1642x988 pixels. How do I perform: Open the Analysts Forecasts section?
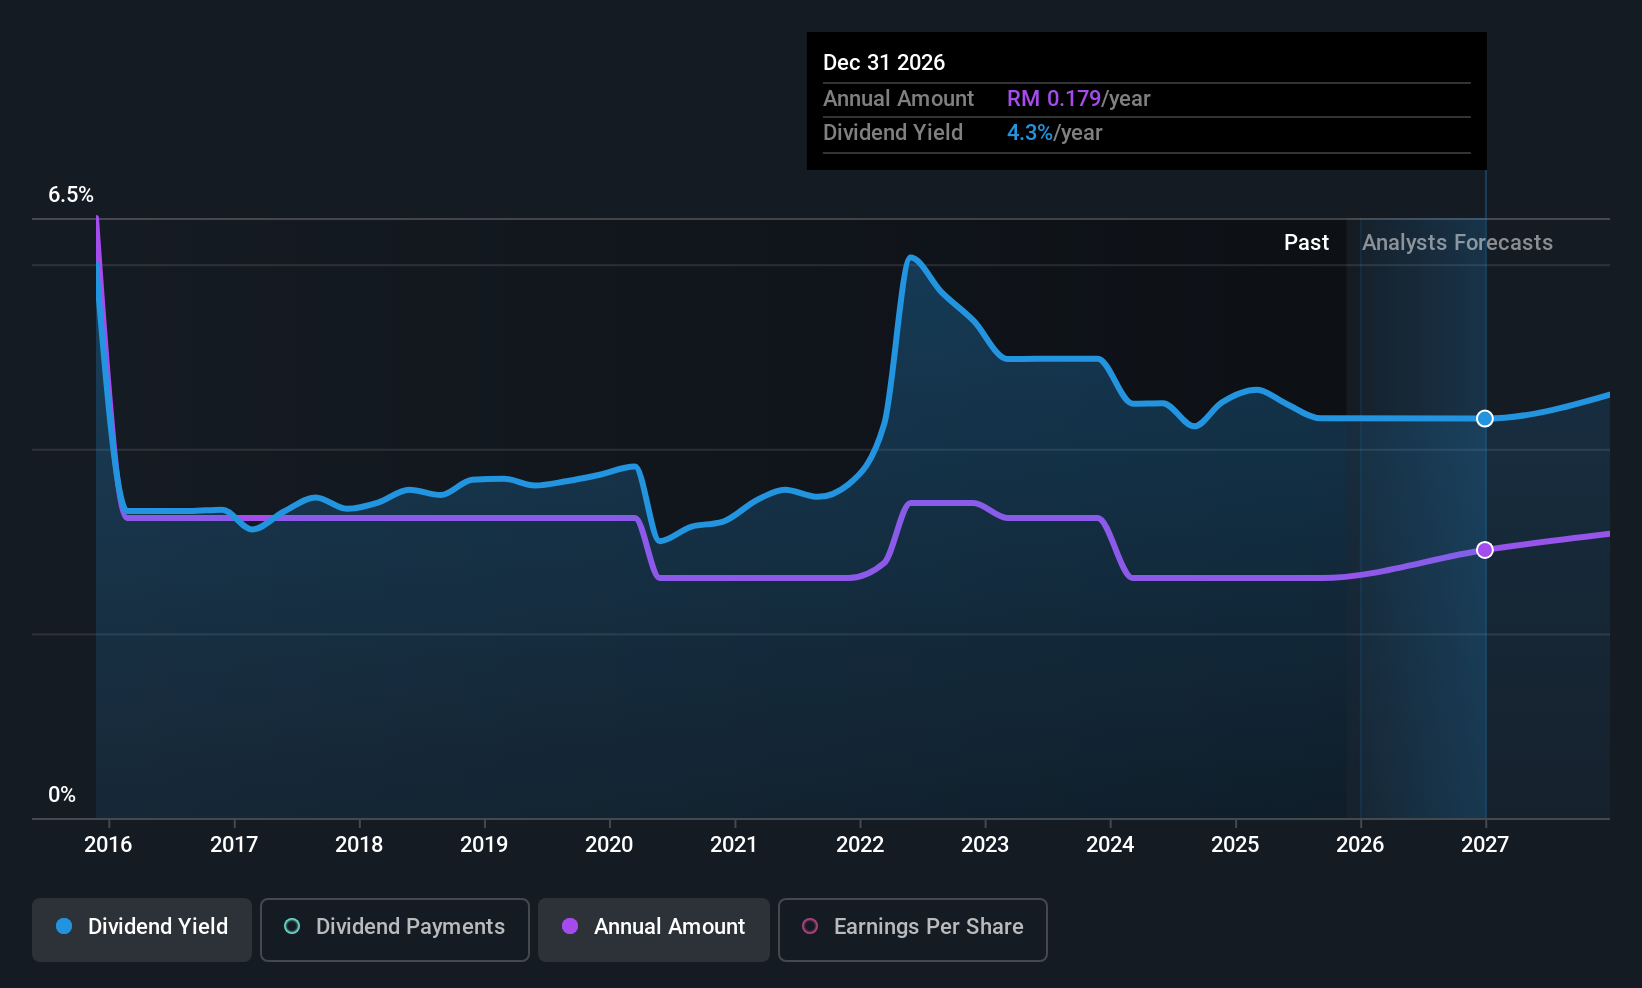pos(1457,242)
